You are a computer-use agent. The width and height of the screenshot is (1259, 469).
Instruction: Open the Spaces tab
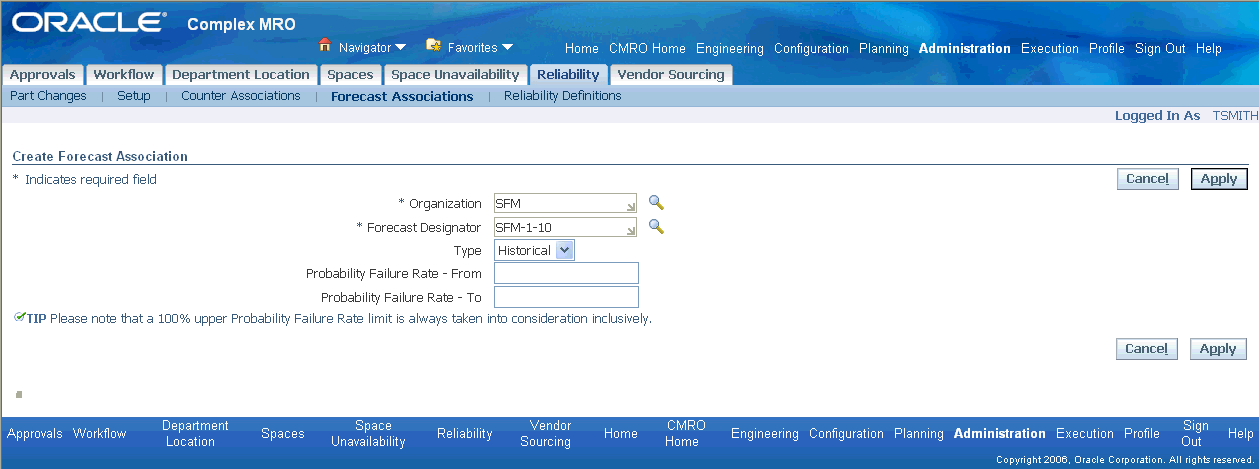[350, 75]
